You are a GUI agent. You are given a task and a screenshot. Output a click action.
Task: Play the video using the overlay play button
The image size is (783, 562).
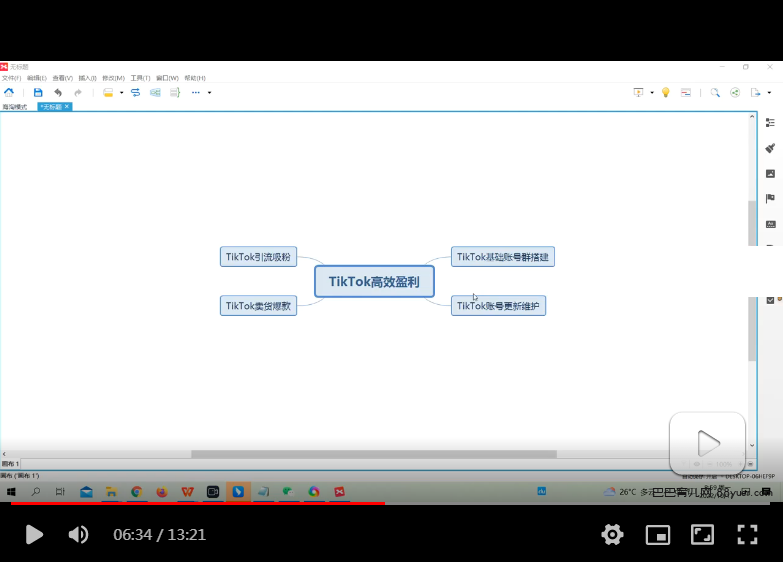(x=708, y=443)
